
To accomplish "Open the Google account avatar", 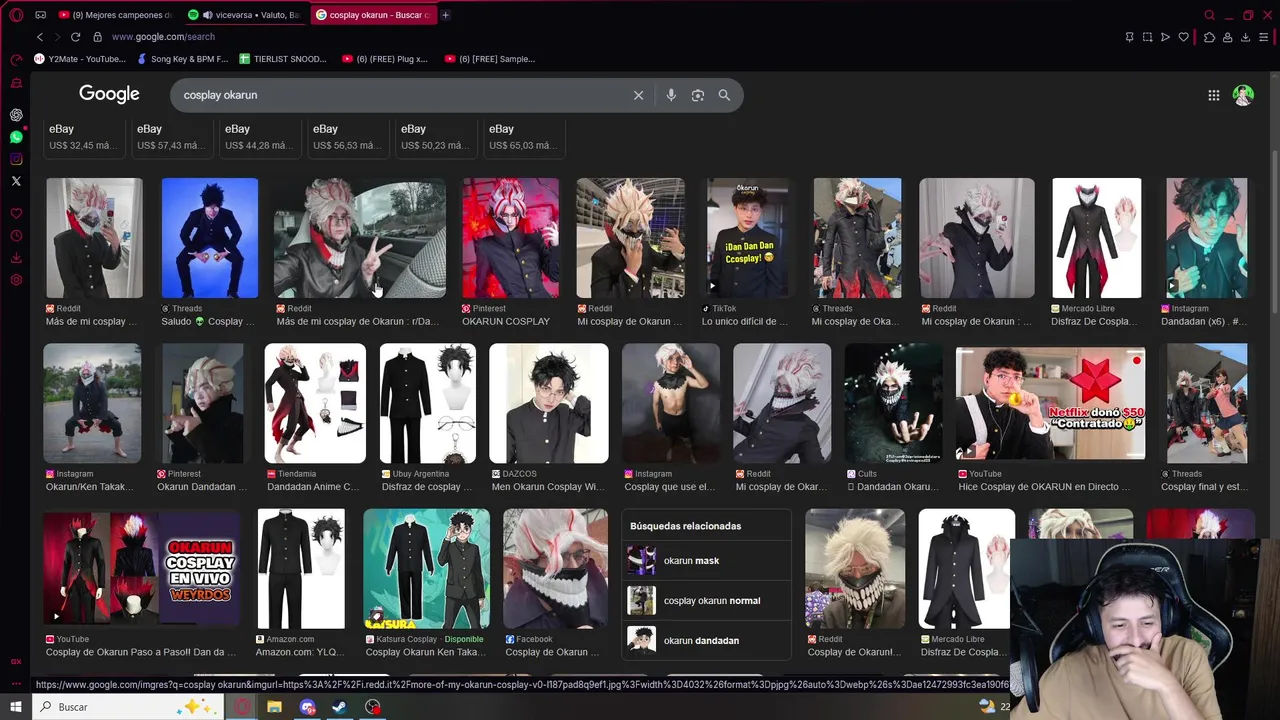I will 1243,95.
